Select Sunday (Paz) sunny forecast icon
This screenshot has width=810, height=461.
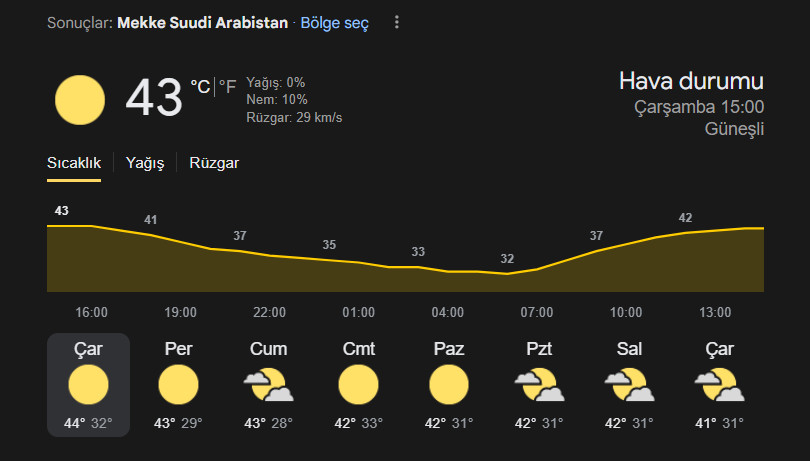(449, 385)
